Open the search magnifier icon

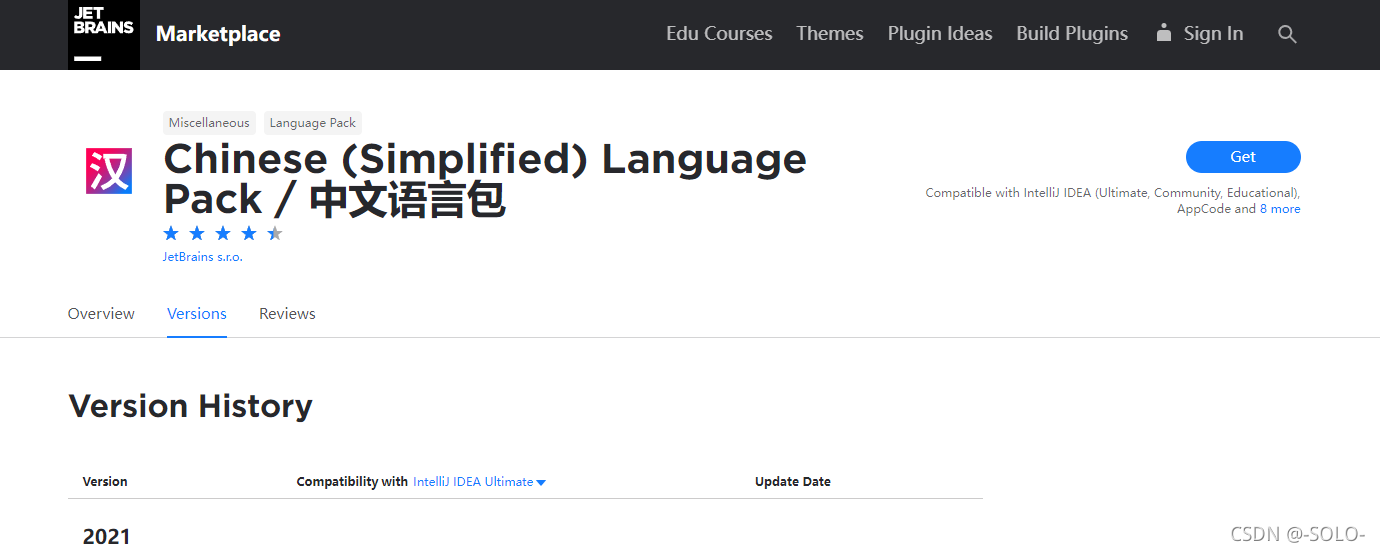(1287, 34)
